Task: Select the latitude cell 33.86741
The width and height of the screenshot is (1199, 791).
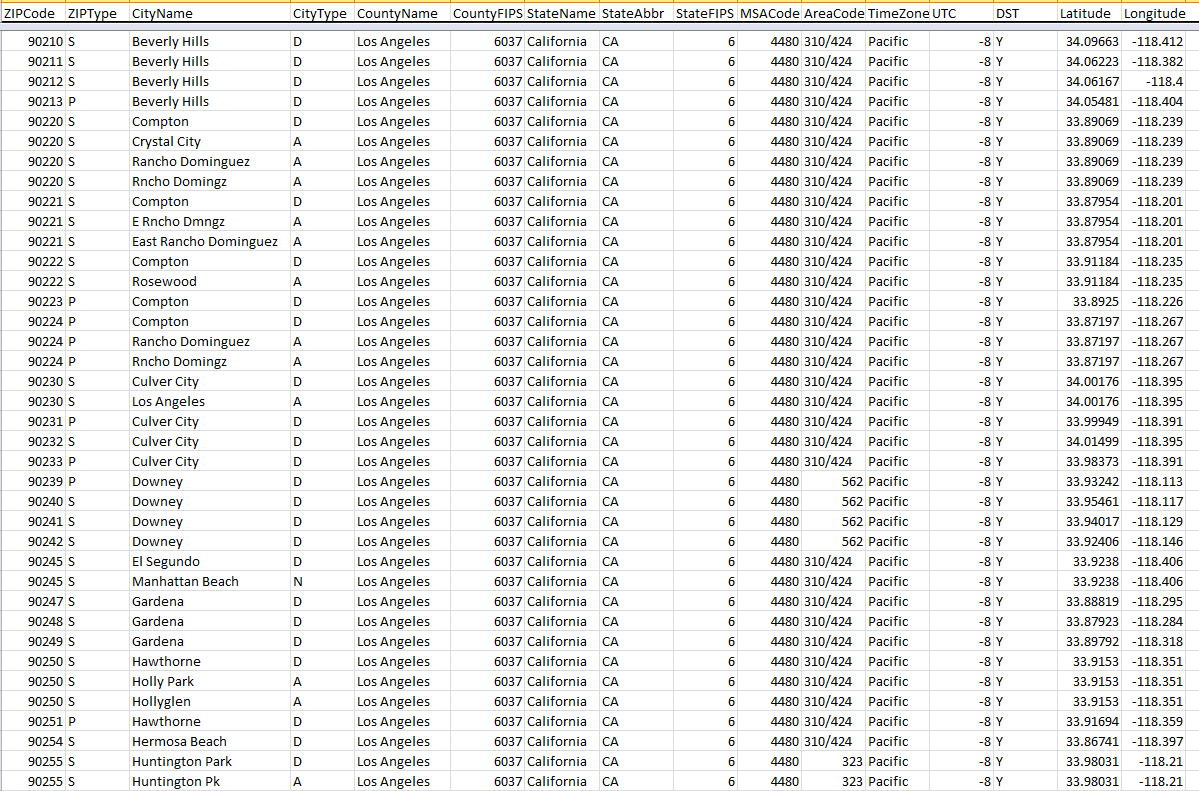Action: pos(1088,741)
